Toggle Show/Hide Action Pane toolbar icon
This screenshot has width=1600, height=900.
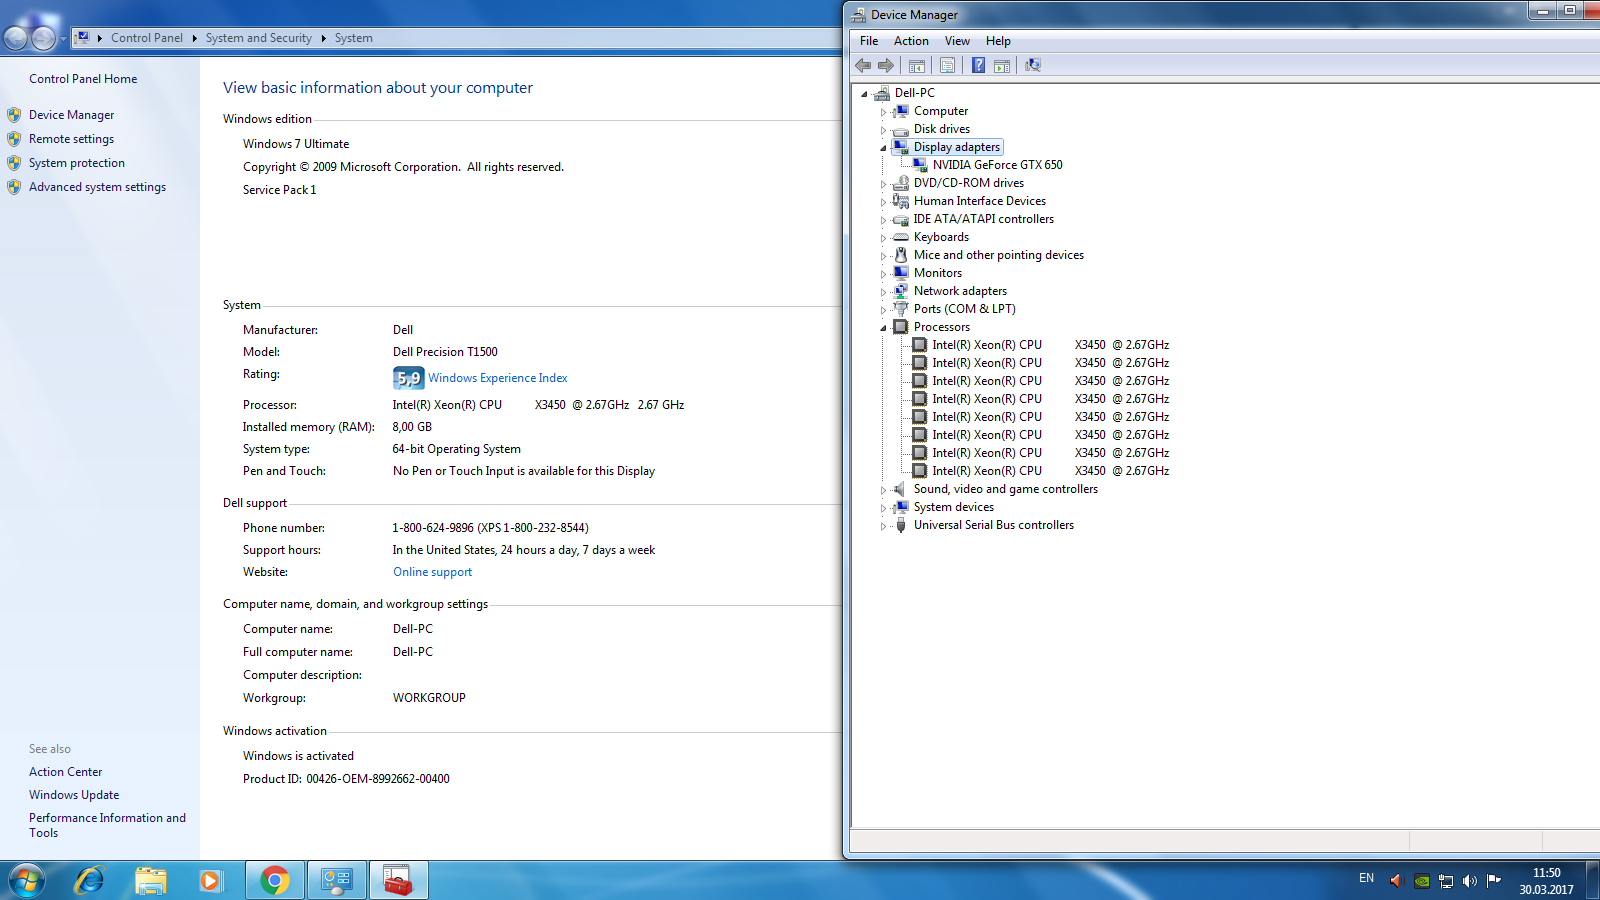click(1002, 65)
